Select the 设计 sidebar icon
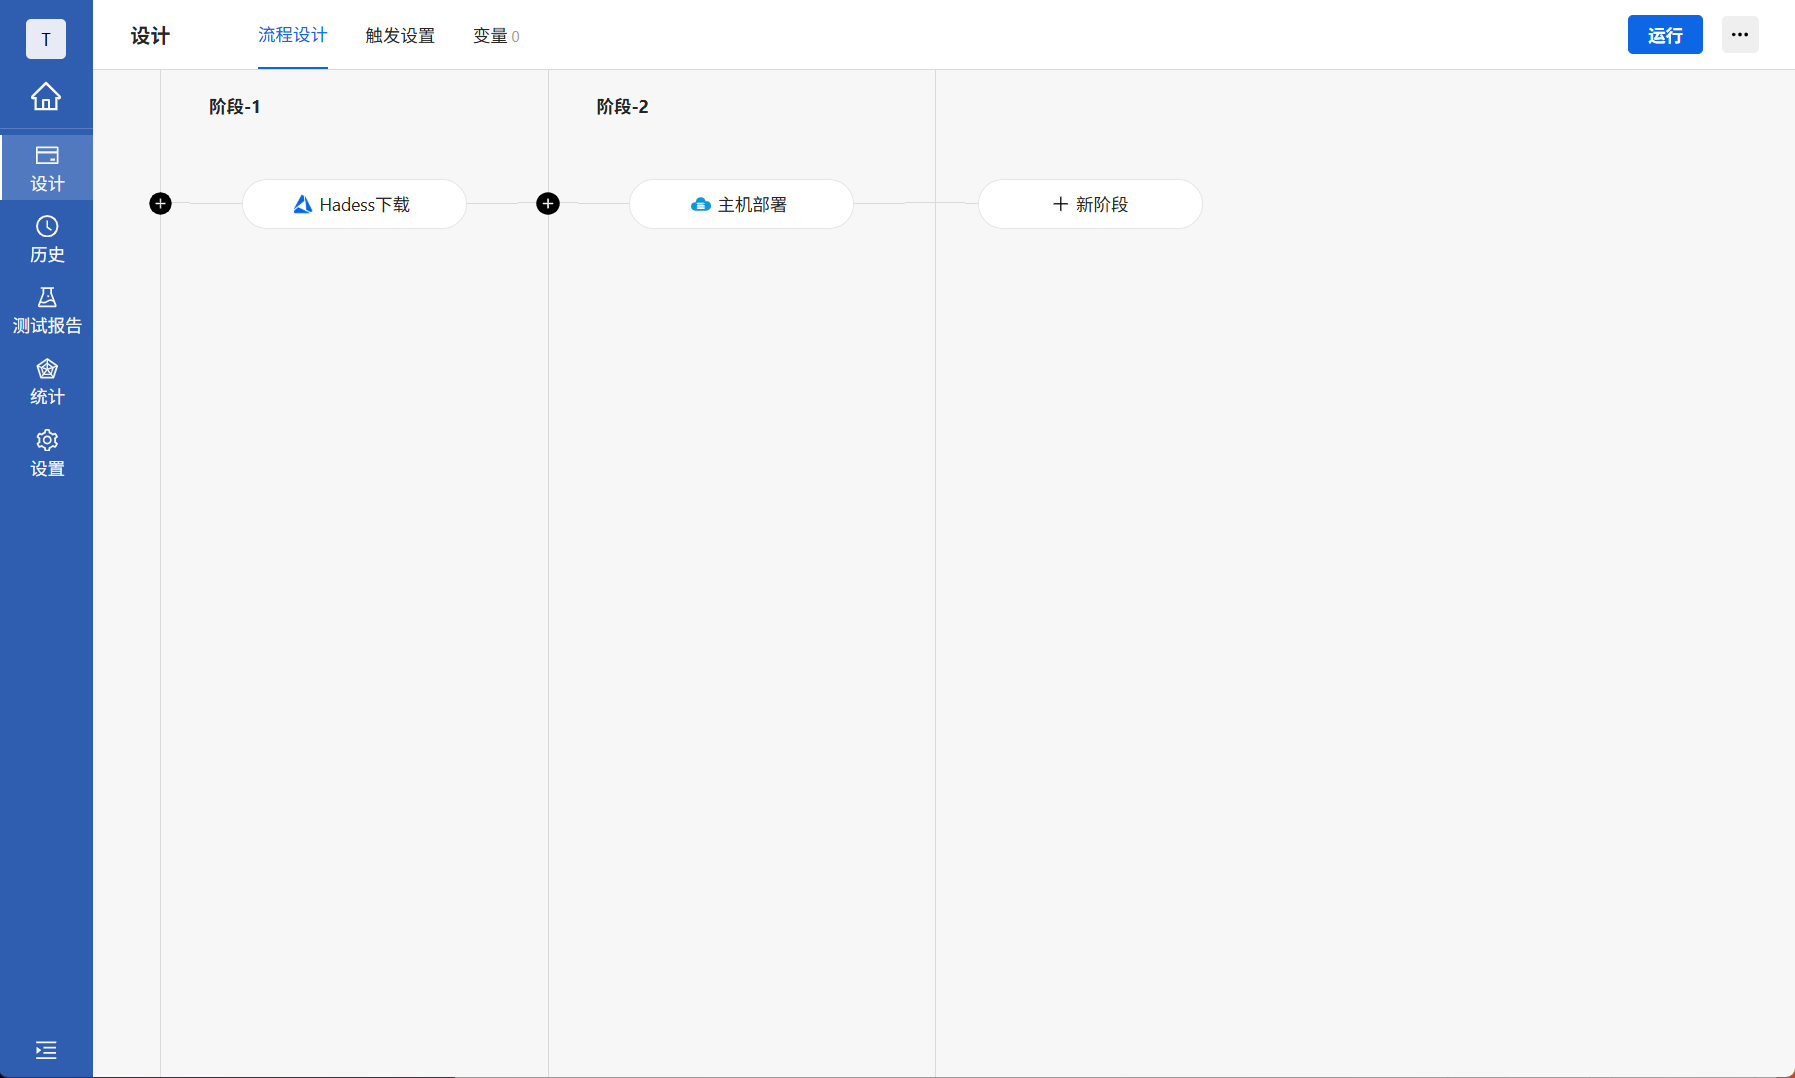 [x=46, y=167]
